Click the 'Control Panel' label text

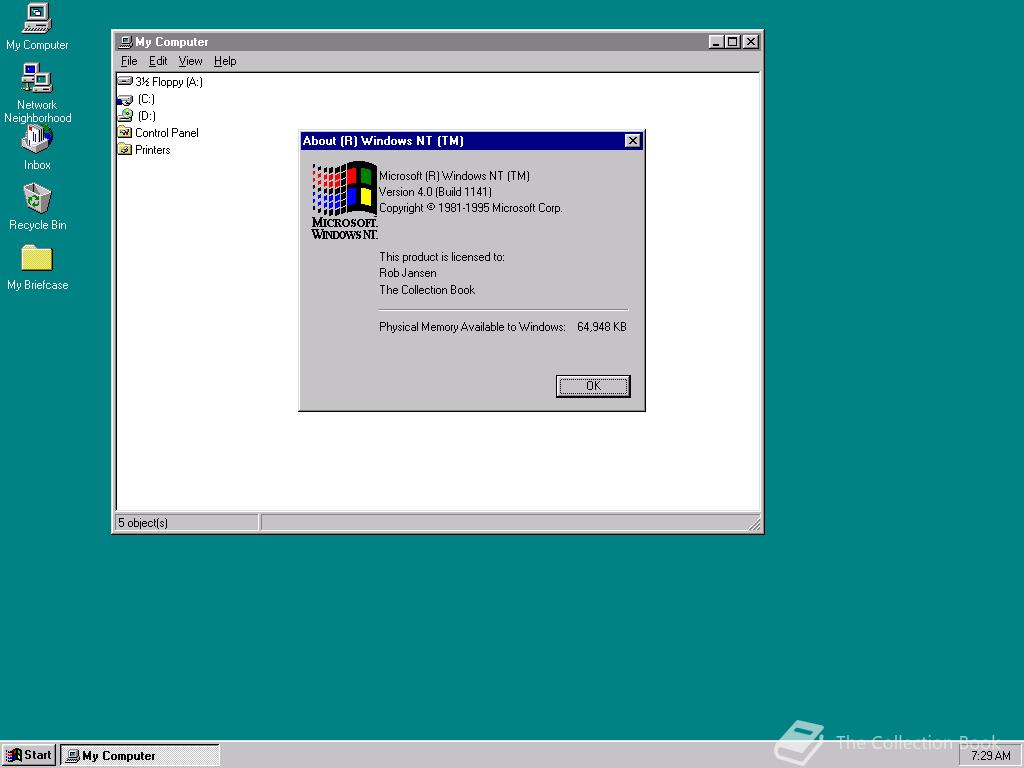pos(167,133)
